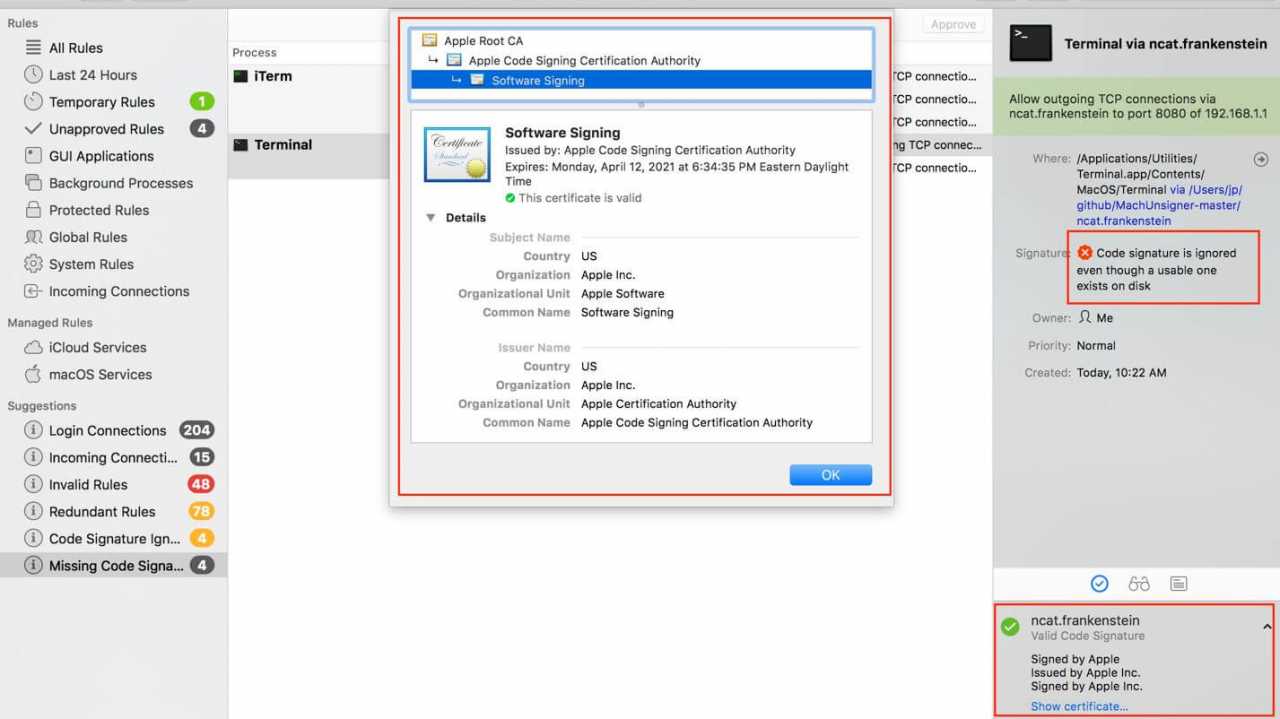The image size is (1280, 719).
Task: Select All Rules in sidebar
Action: pyautogui.click(x=76, y=48)
